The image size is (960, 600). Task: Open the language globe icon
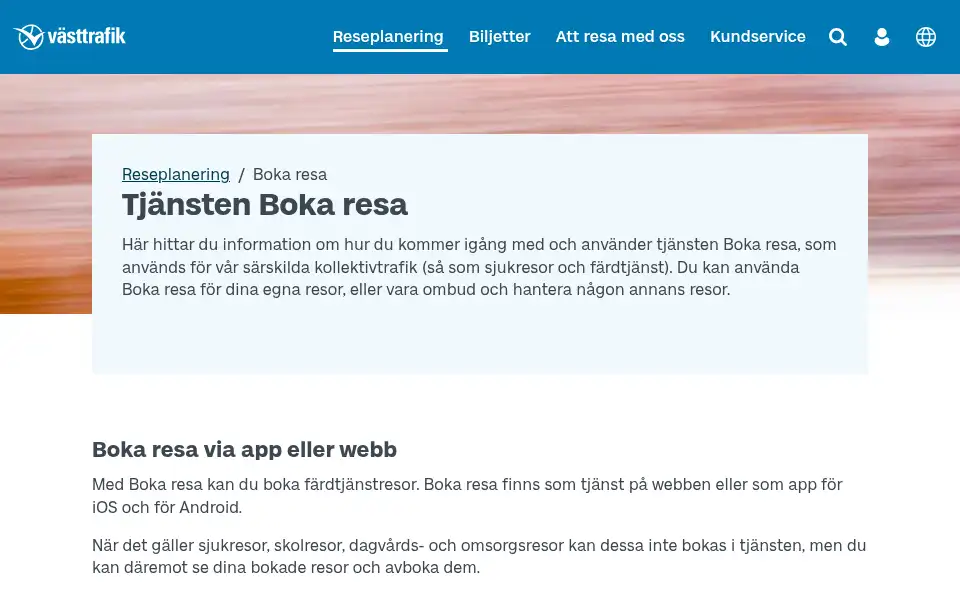pos(926,37)
